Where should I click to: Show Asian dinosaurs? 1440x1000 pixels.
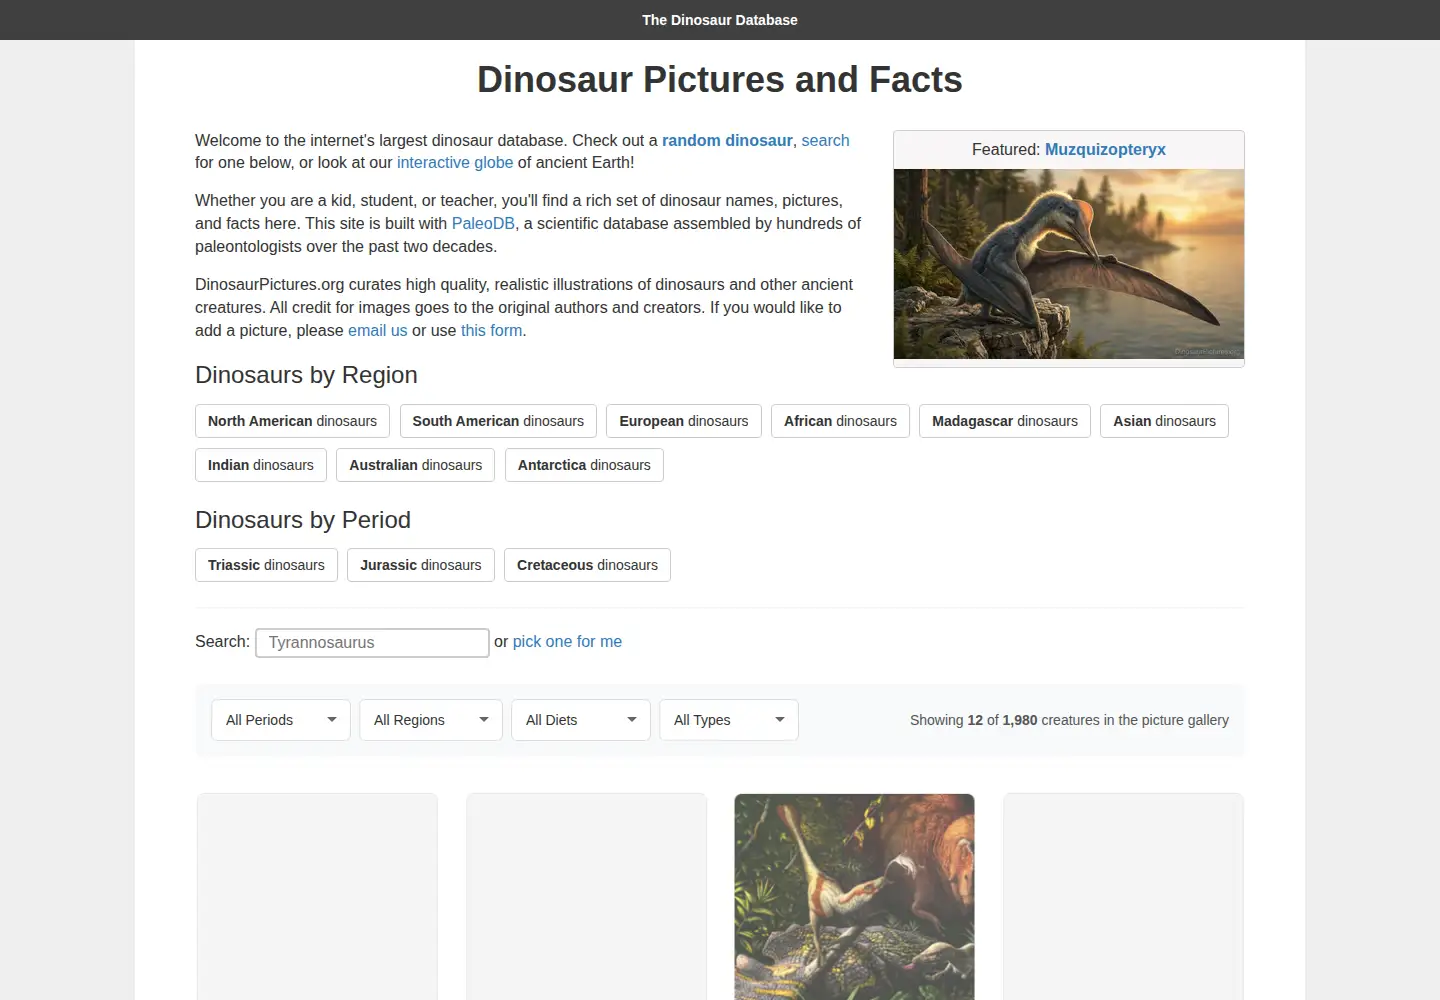1164,421
